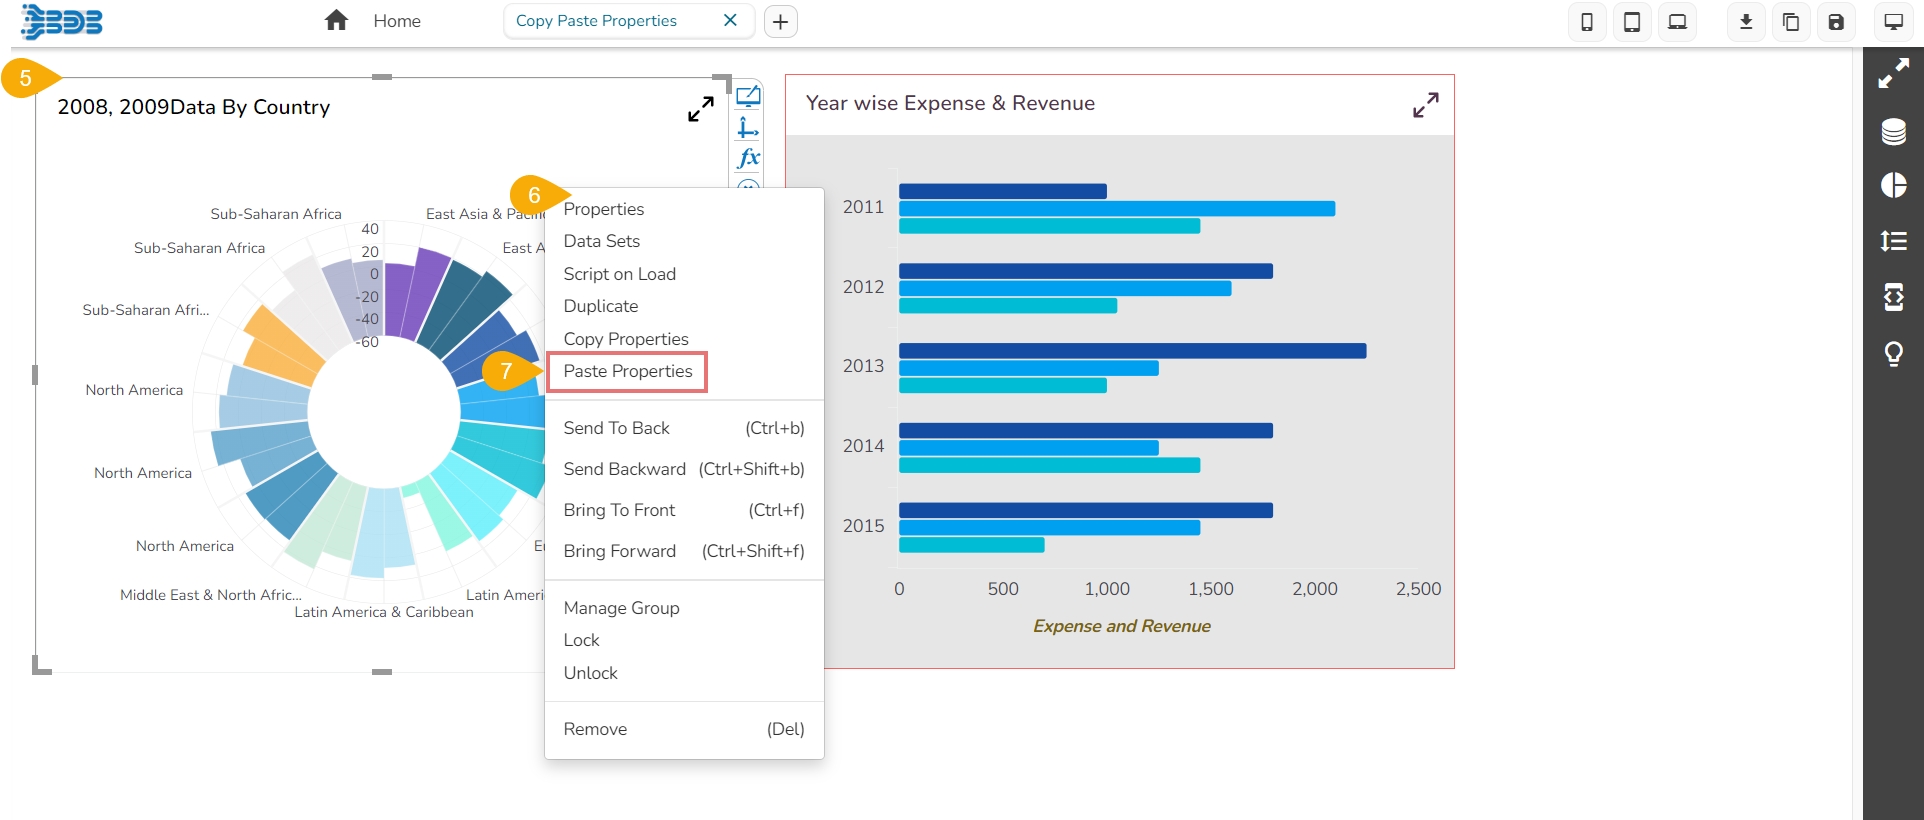Select Remove option in context menu
Screen dimensions: 1924x820
pyautogui.click(x=595, y=729)
